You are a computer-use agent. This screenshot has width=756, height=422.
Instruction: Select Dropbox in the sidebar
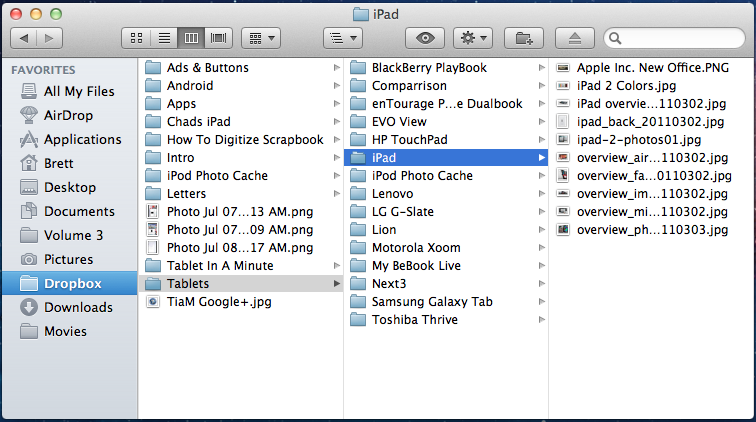70,283
